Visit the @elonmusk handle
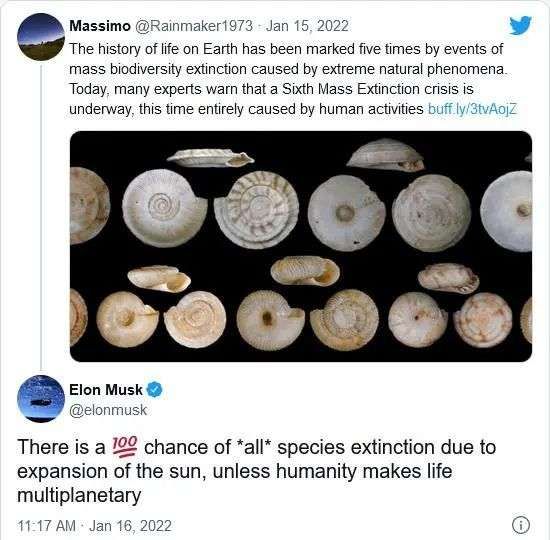The height and width of the screenshot is (540, 550). click(108, 410)
